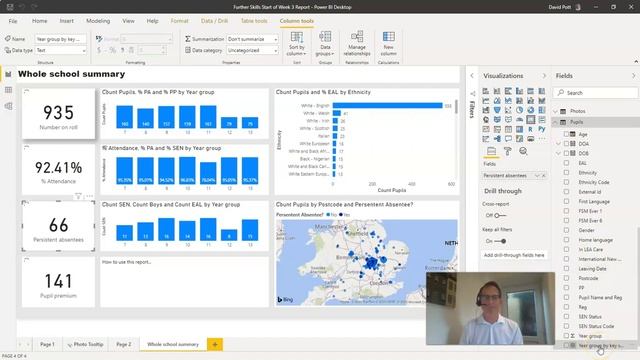Image resolution: width=640 pixels, height=360 pixels.
Task: Open the Format paint roller pane
Action: (x=507, y=151)
